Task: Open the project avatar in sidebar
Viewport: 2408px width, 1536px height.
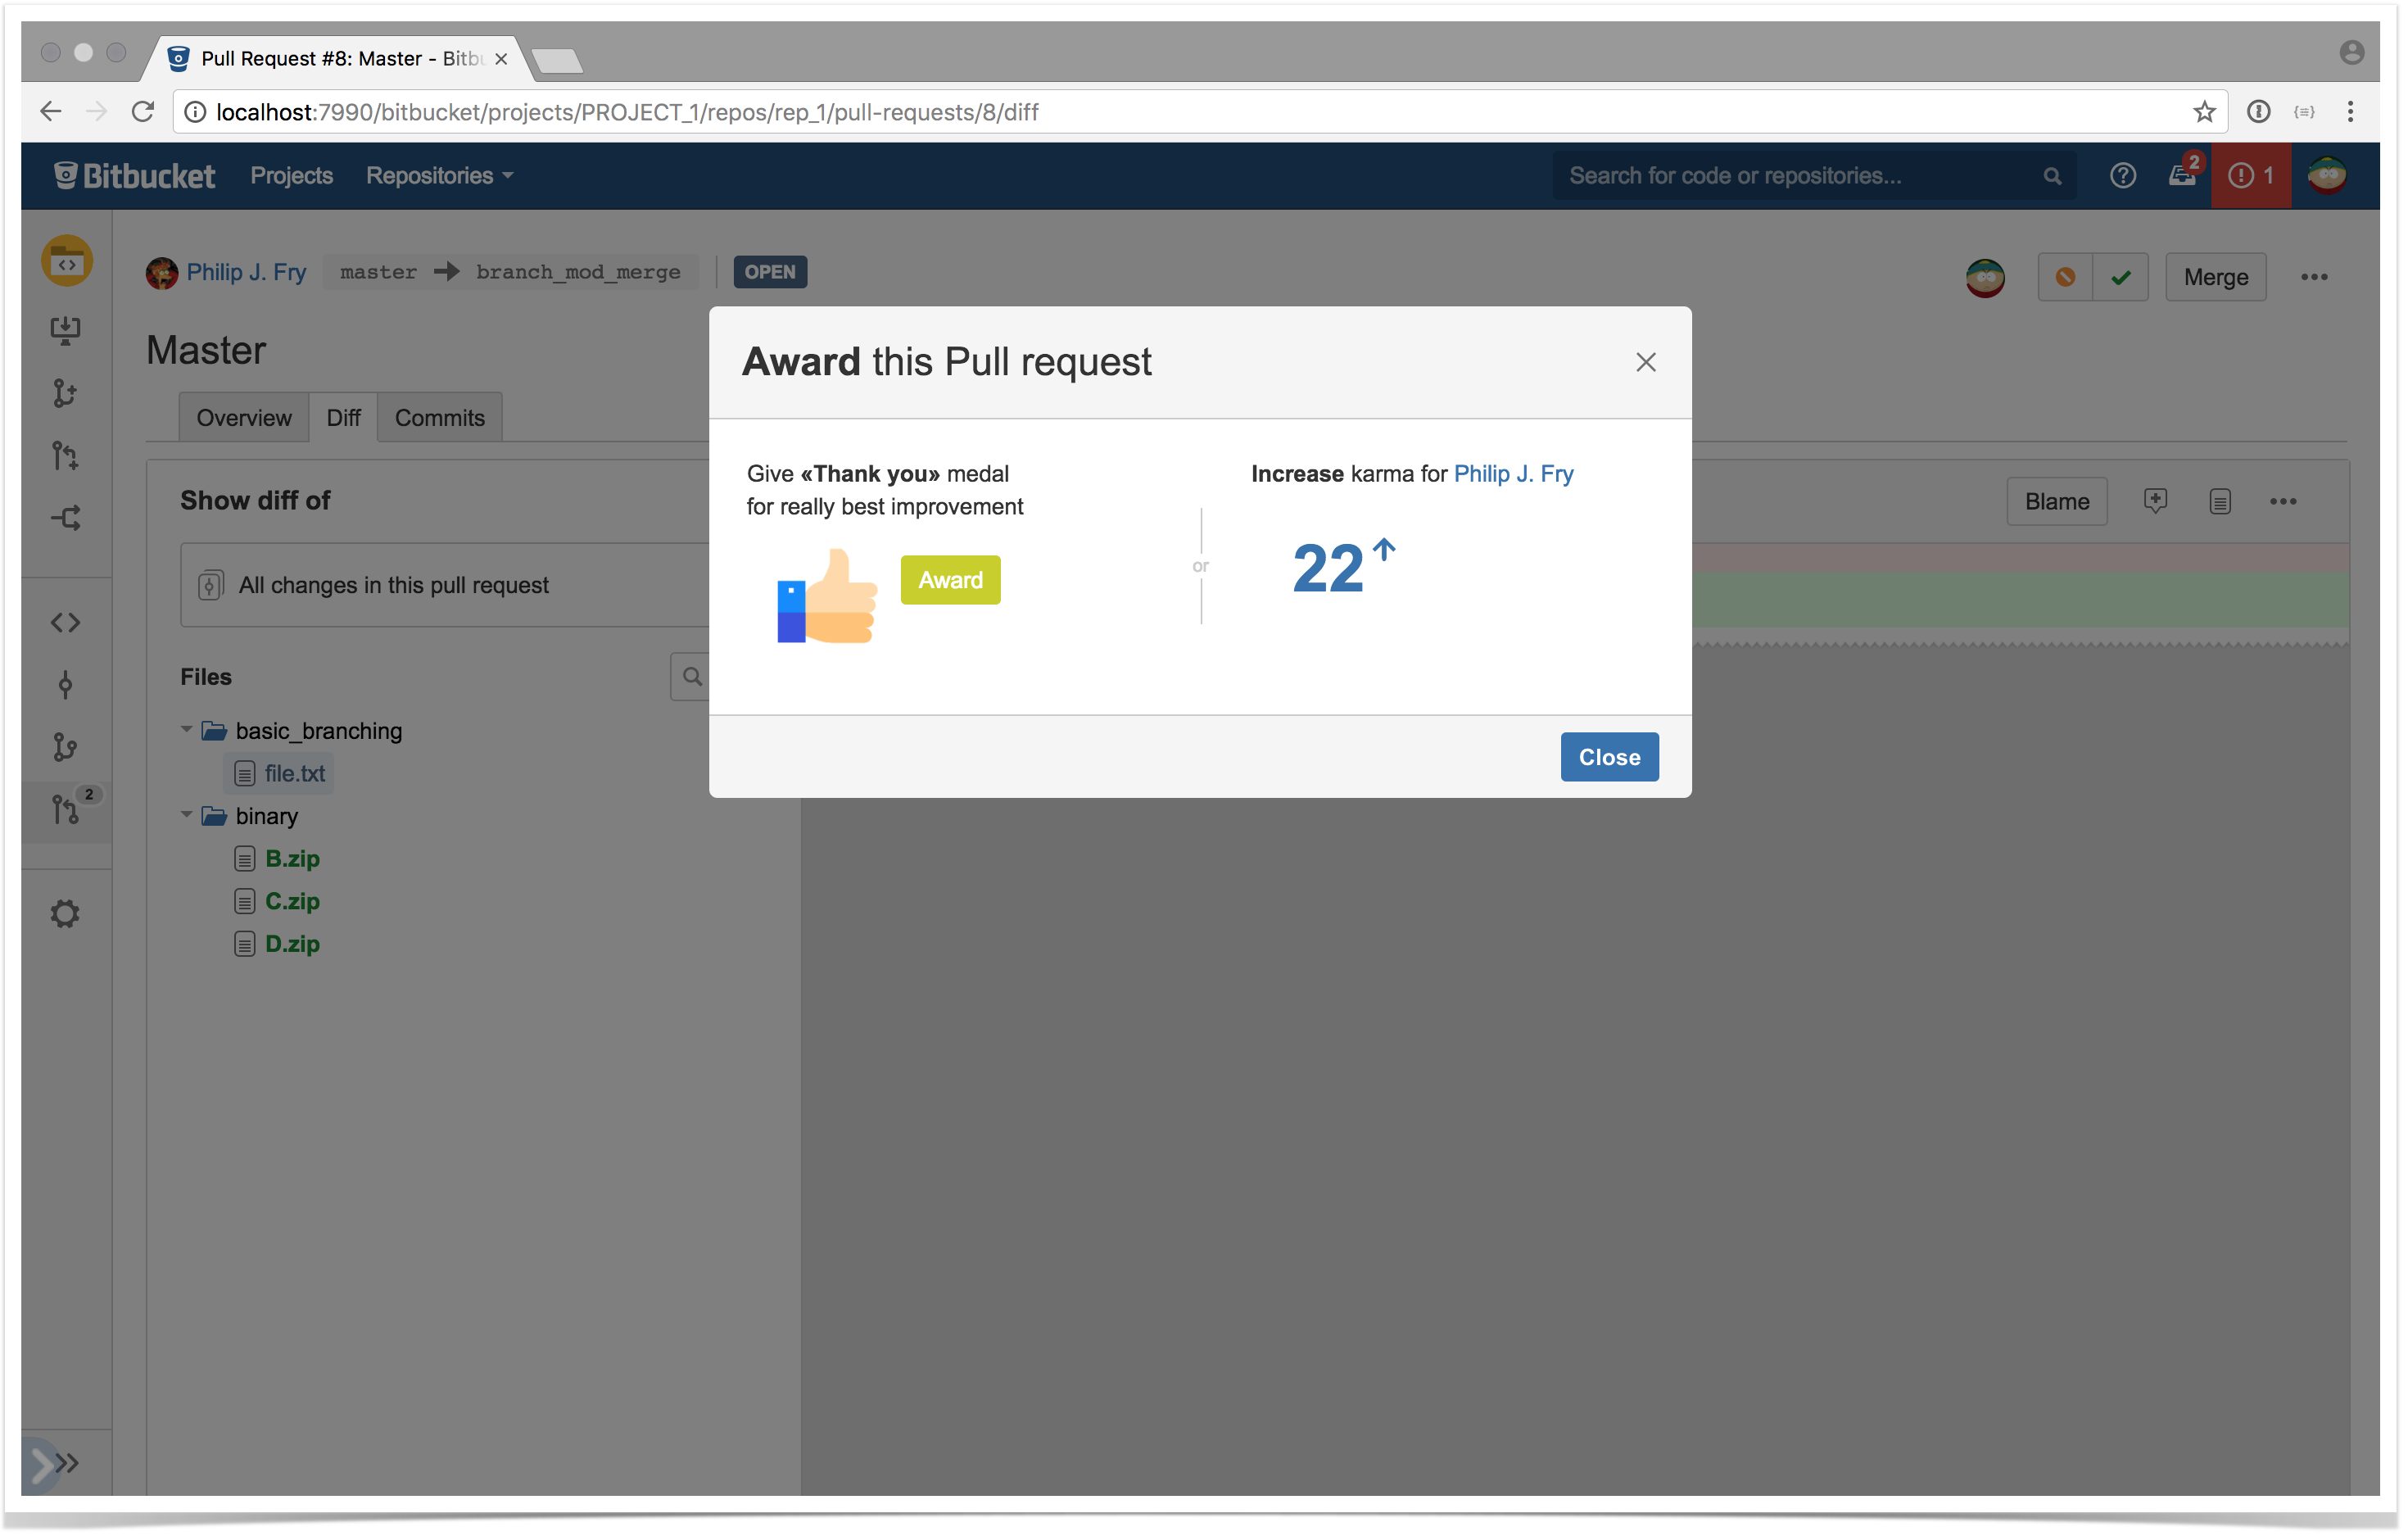Action: 67,262
